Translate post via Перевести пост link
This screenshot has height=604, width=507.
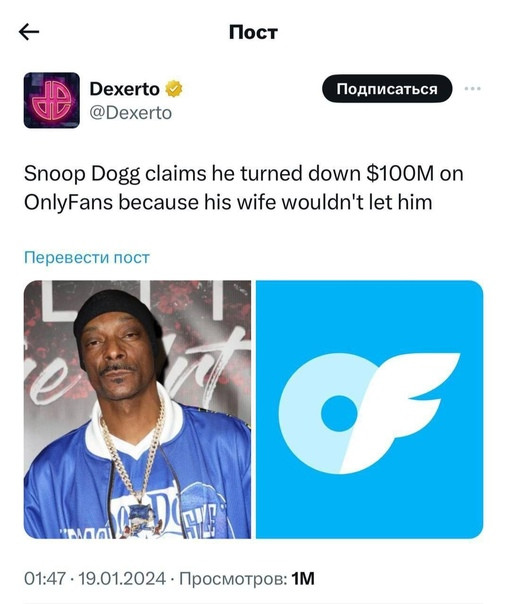(87, 257)
